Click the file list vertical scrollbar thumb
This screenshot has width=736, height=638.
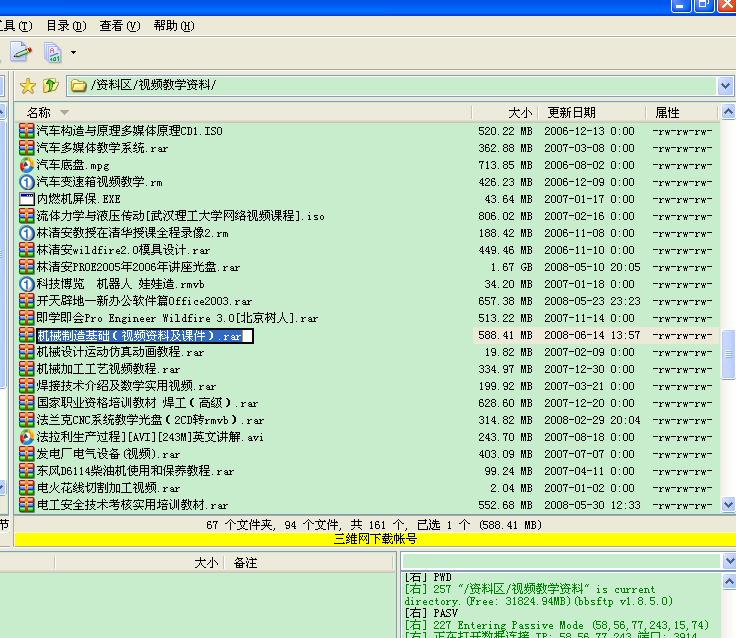click(728, 354)
